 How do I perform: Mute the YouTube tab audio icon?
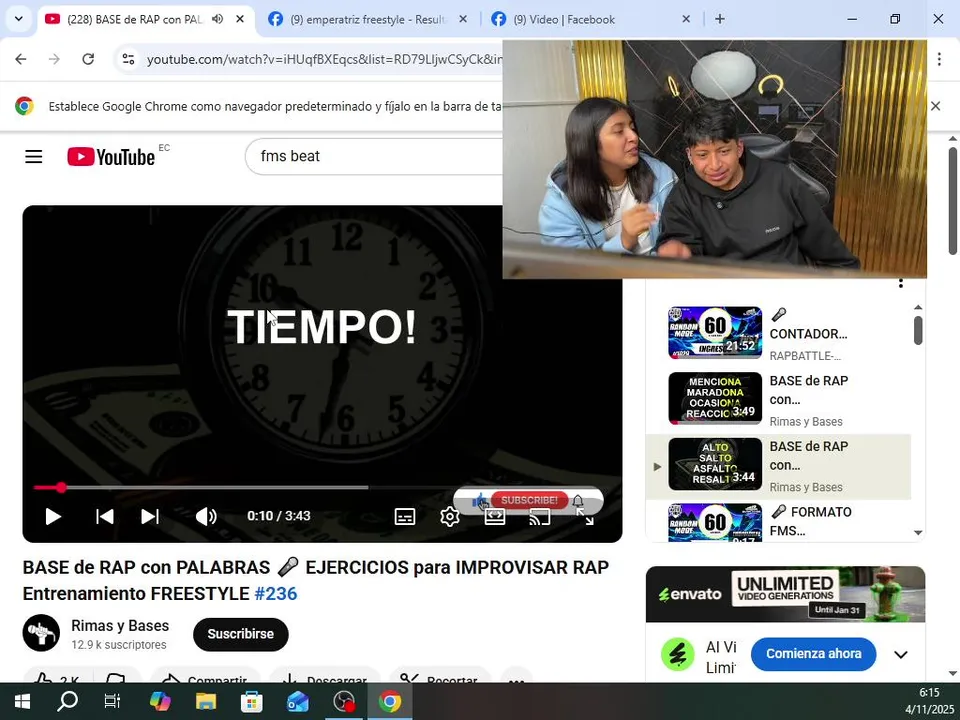pos(217,19)
